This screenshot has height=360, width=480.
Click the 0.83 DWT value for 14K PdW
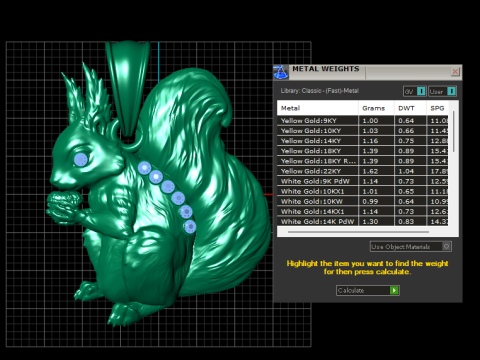(x=406, y=221)
